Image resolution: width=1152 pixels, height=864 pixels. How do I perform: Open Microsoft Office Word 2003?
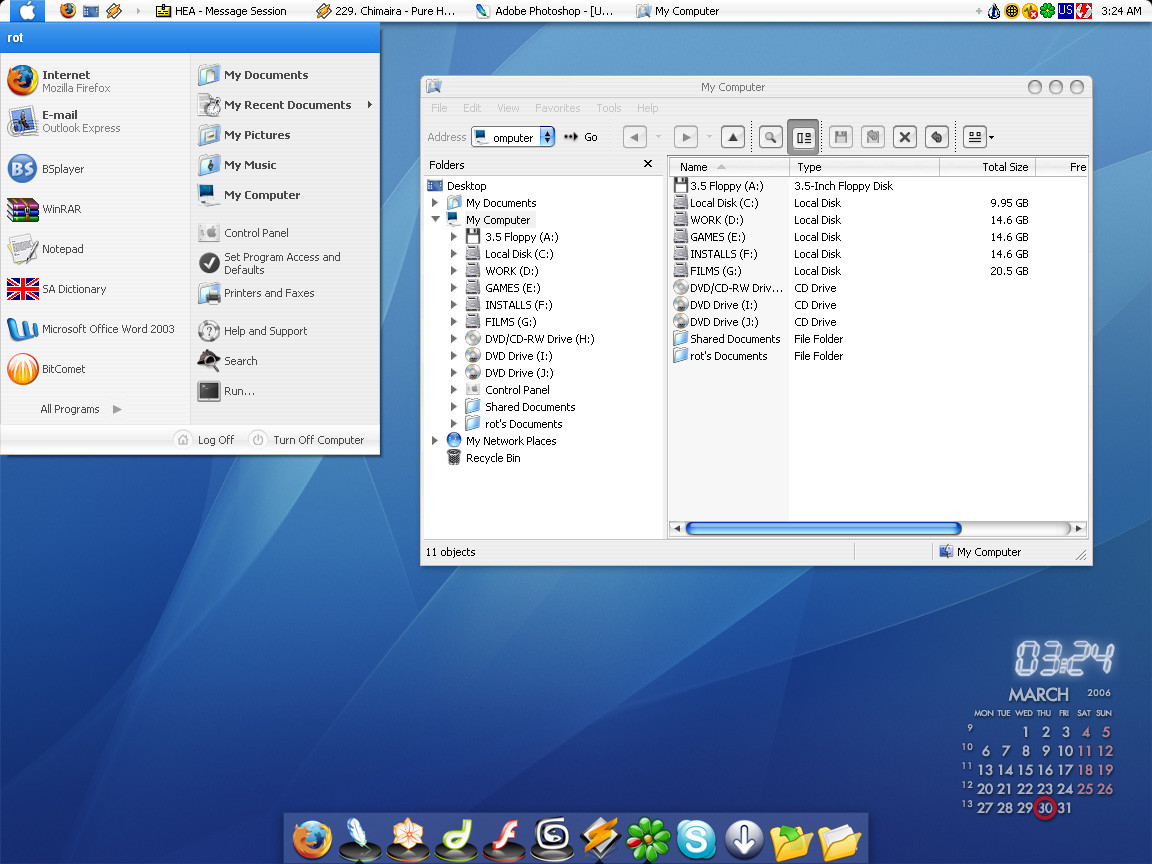(91, 329)
